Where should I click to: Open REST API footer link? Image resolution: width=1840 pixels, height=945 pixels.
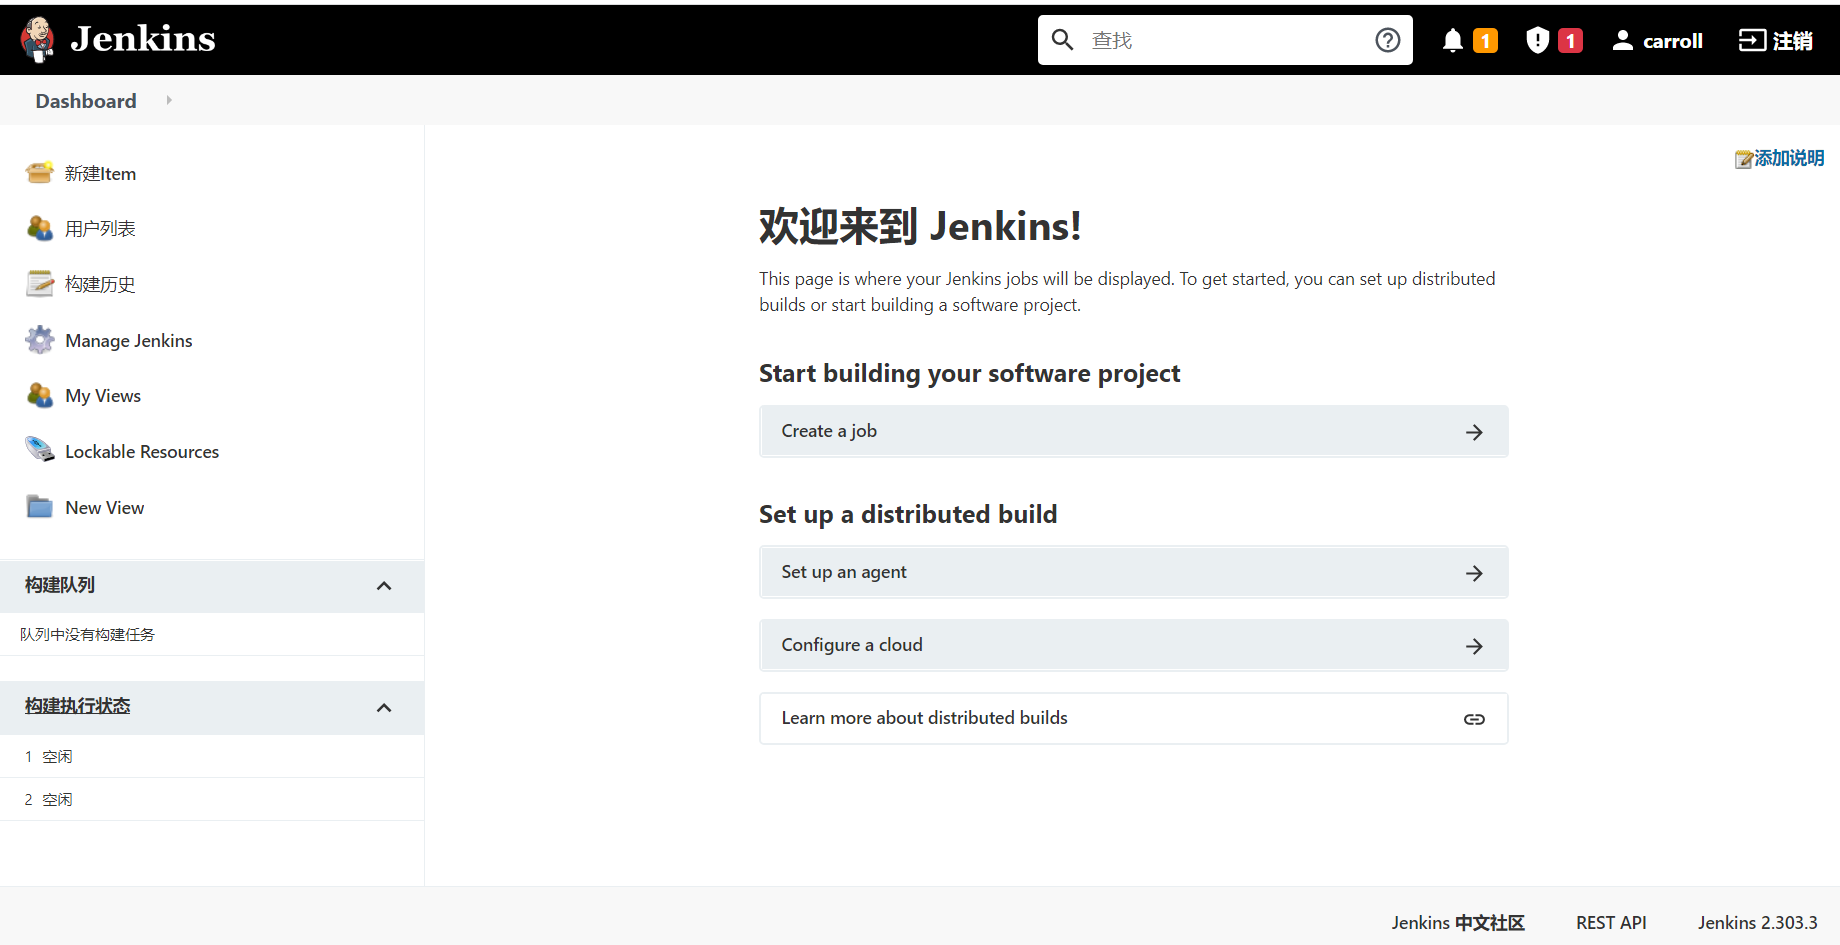[1611, 923]
